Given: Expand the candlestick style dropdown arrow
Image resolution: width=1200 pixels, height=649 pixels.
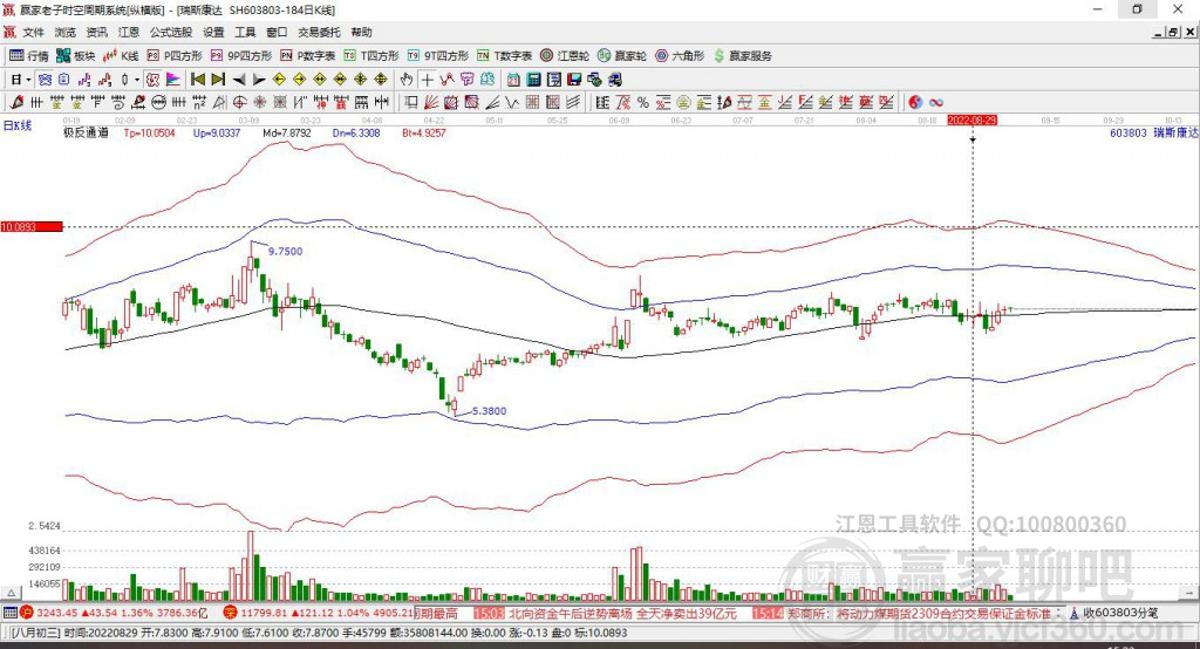Looking at the screenshot, I should point(137,79).
